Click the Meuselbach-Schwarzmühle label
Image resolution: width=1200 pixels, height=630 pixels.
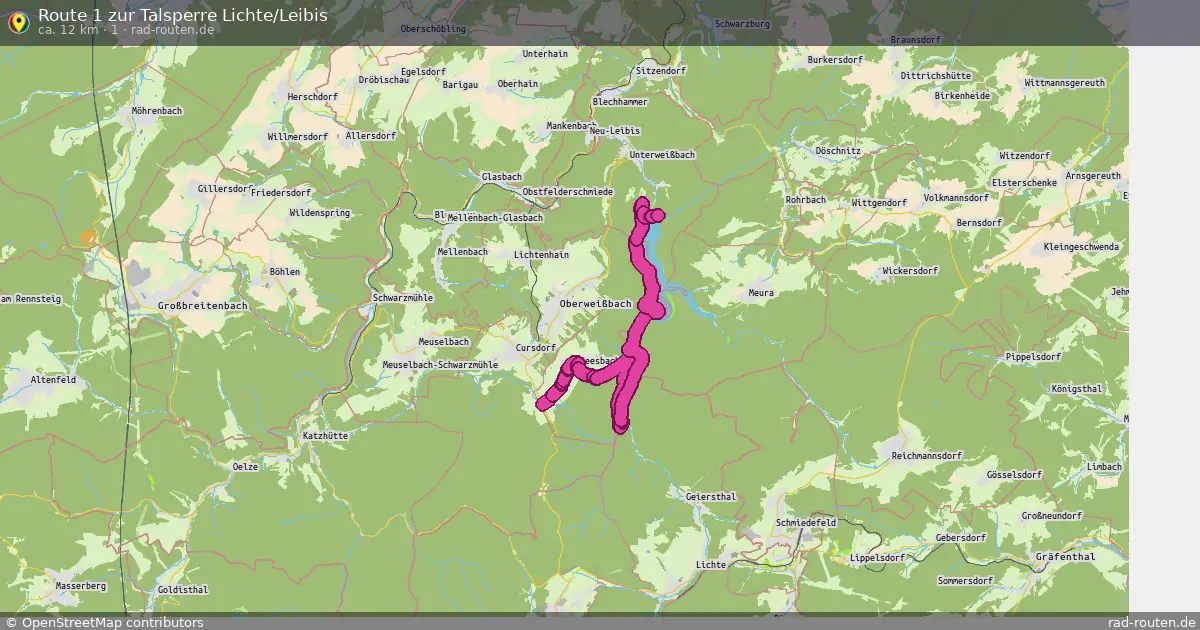click(x=440, y=366)
